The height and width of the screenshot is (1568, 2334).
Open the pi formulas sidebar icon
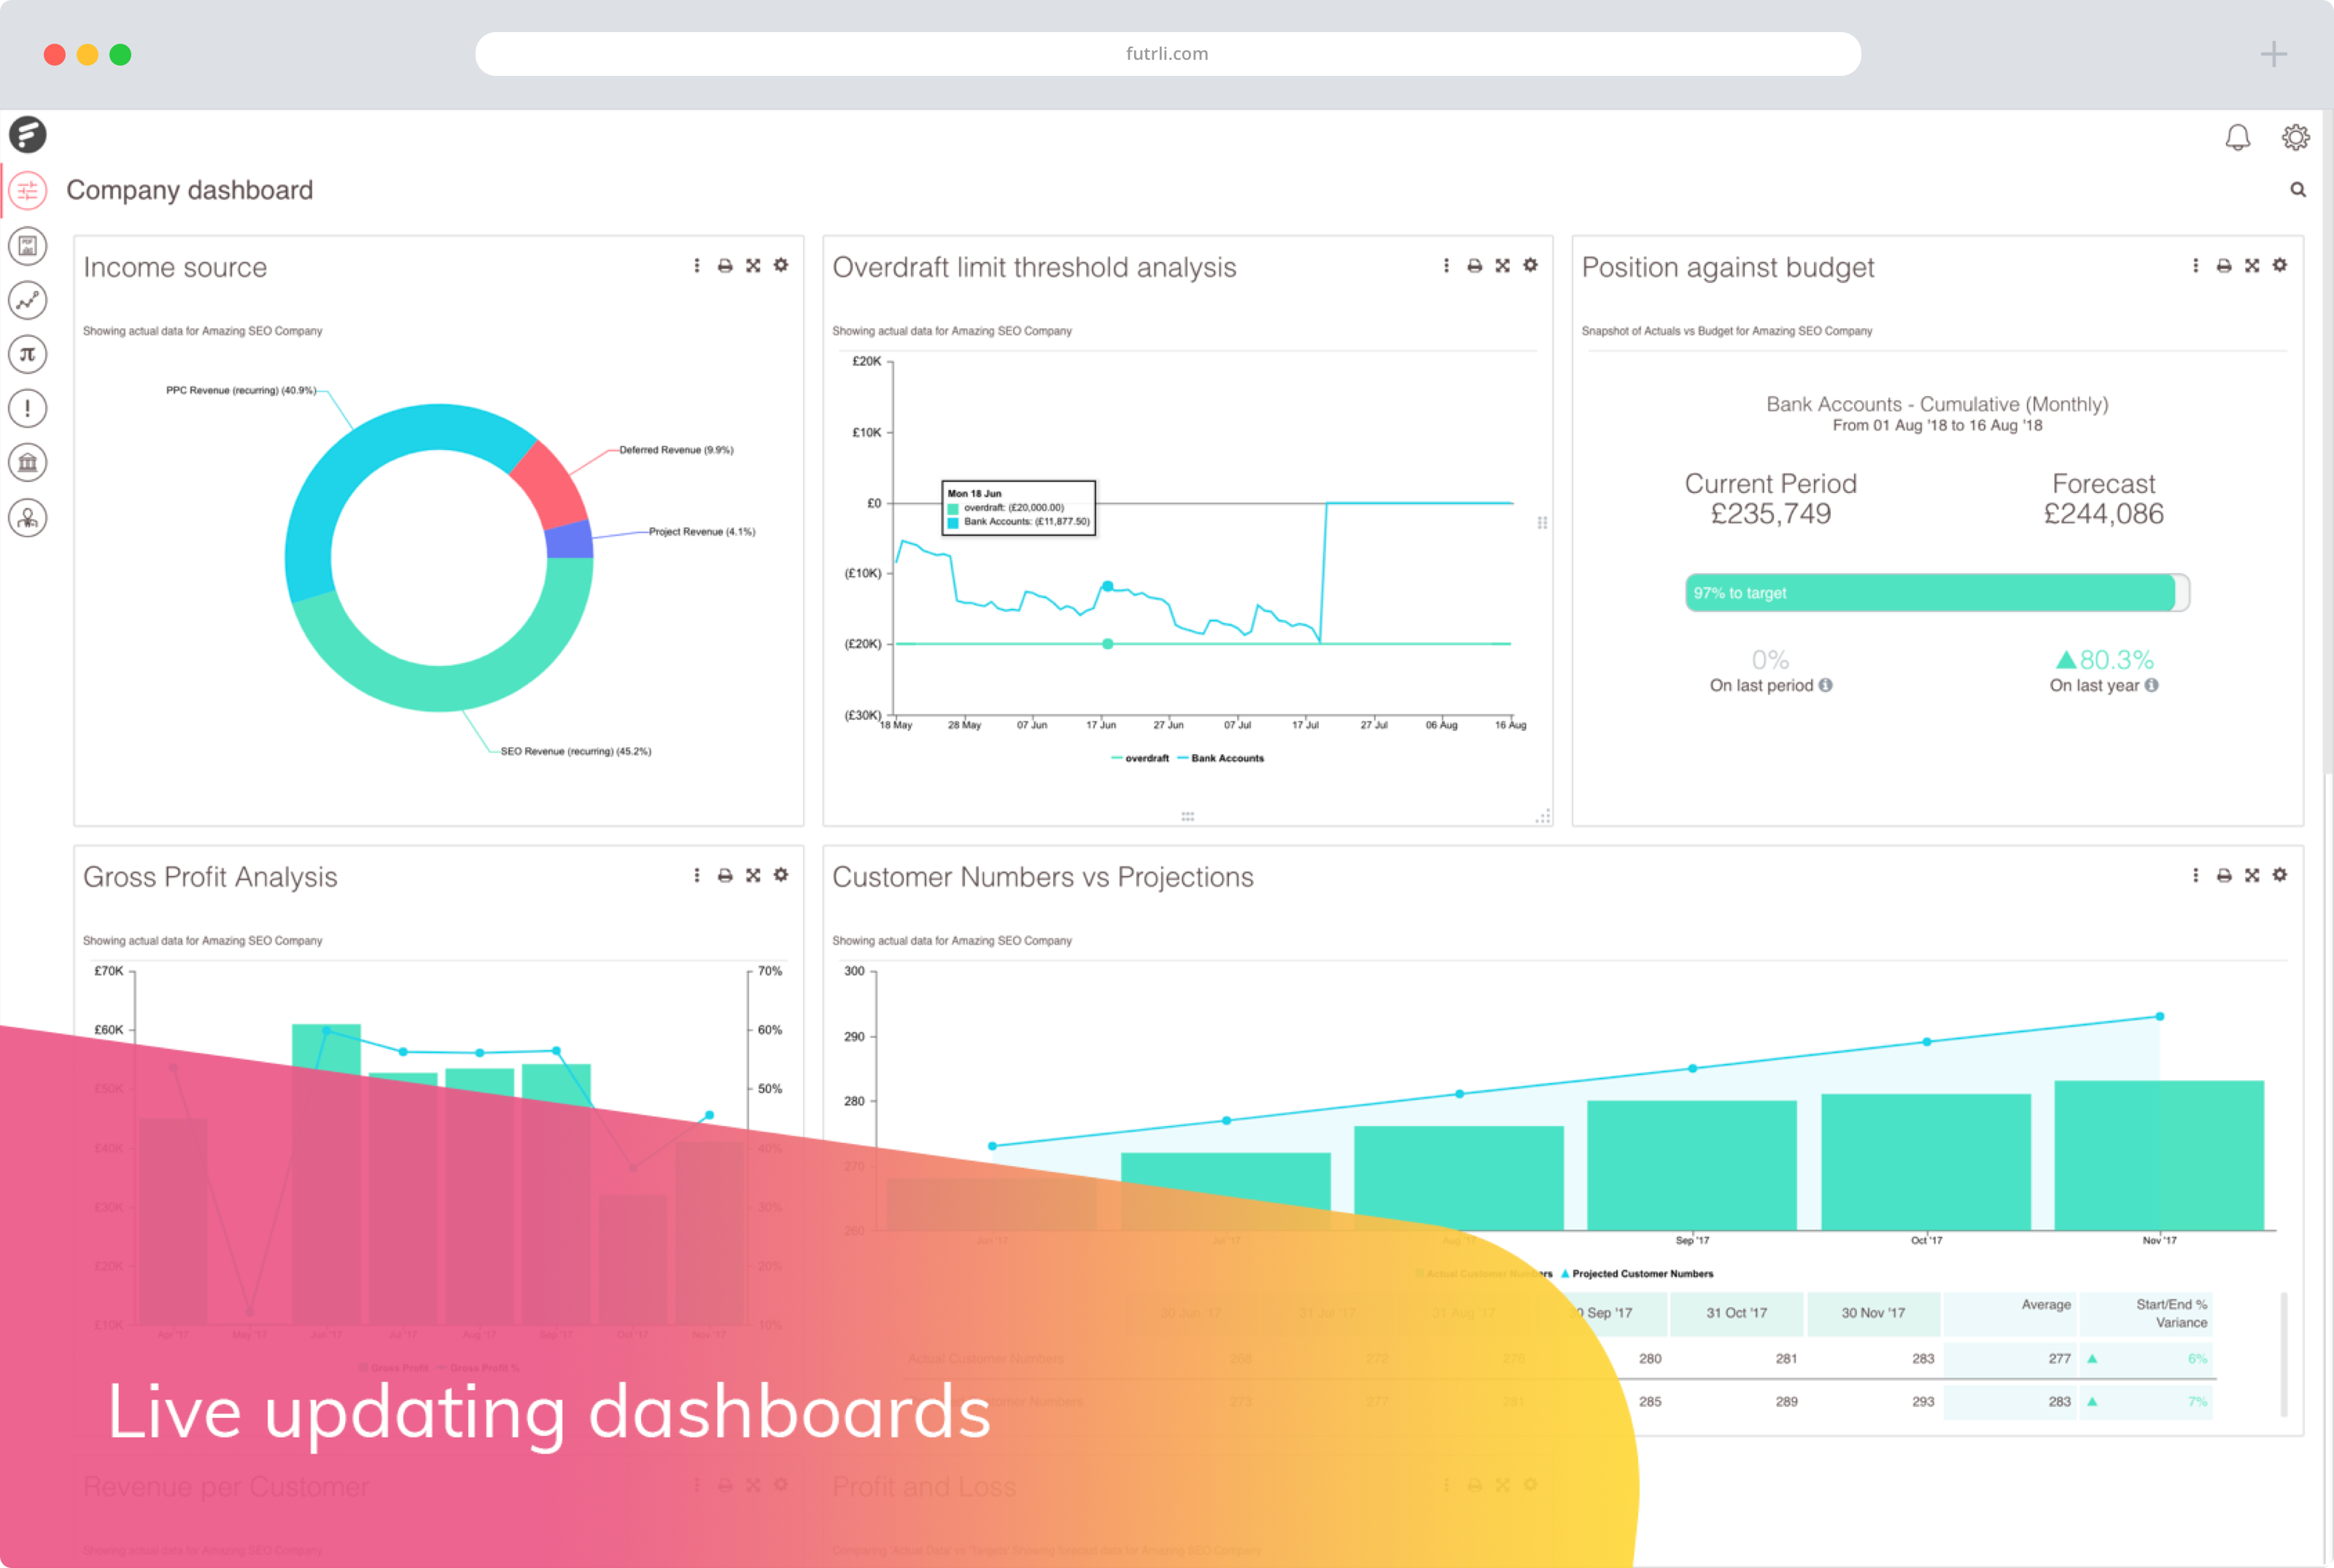coord(28,354)
